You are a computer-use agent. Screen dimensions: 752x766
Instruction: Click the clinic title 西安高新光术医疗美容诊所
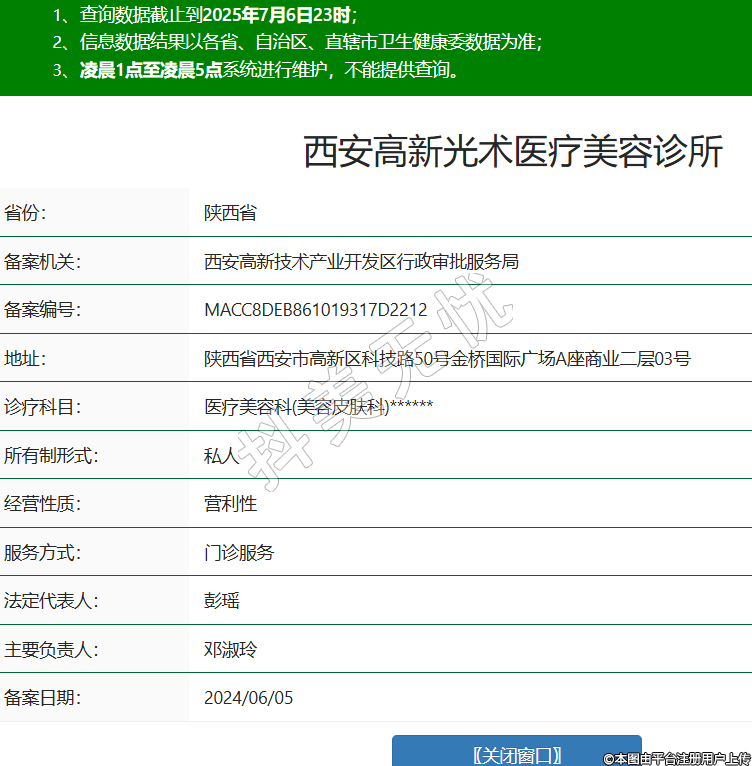click(512, 153)
